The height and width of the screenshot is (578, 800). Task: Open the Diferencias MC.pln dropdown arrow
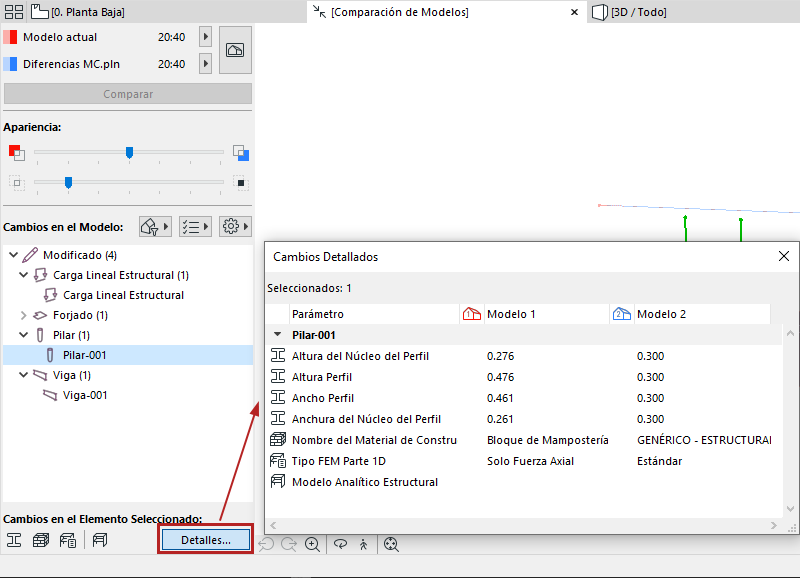(x=206, y=64)
